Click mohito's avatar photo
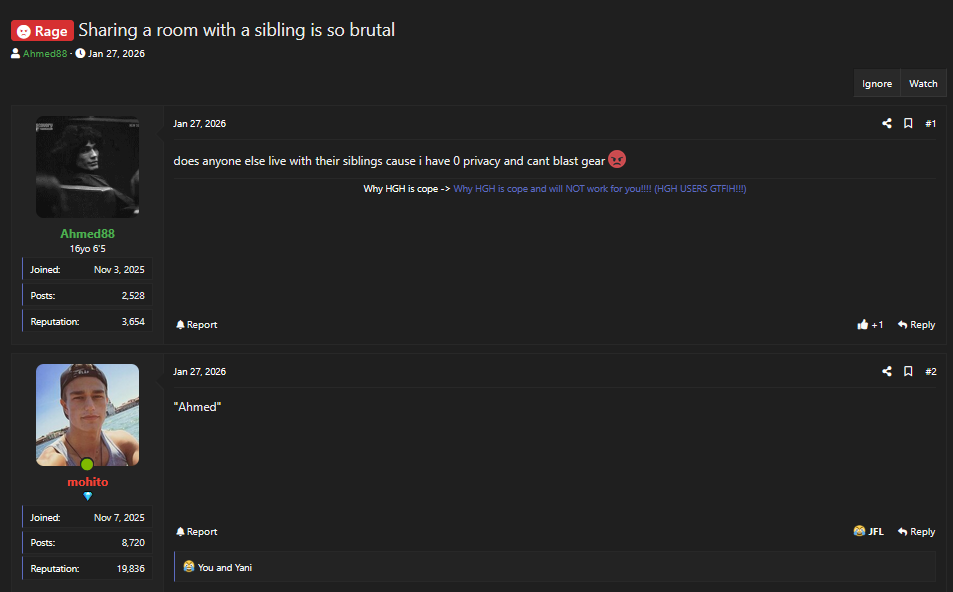953x592 pixels. pos(87,414)
